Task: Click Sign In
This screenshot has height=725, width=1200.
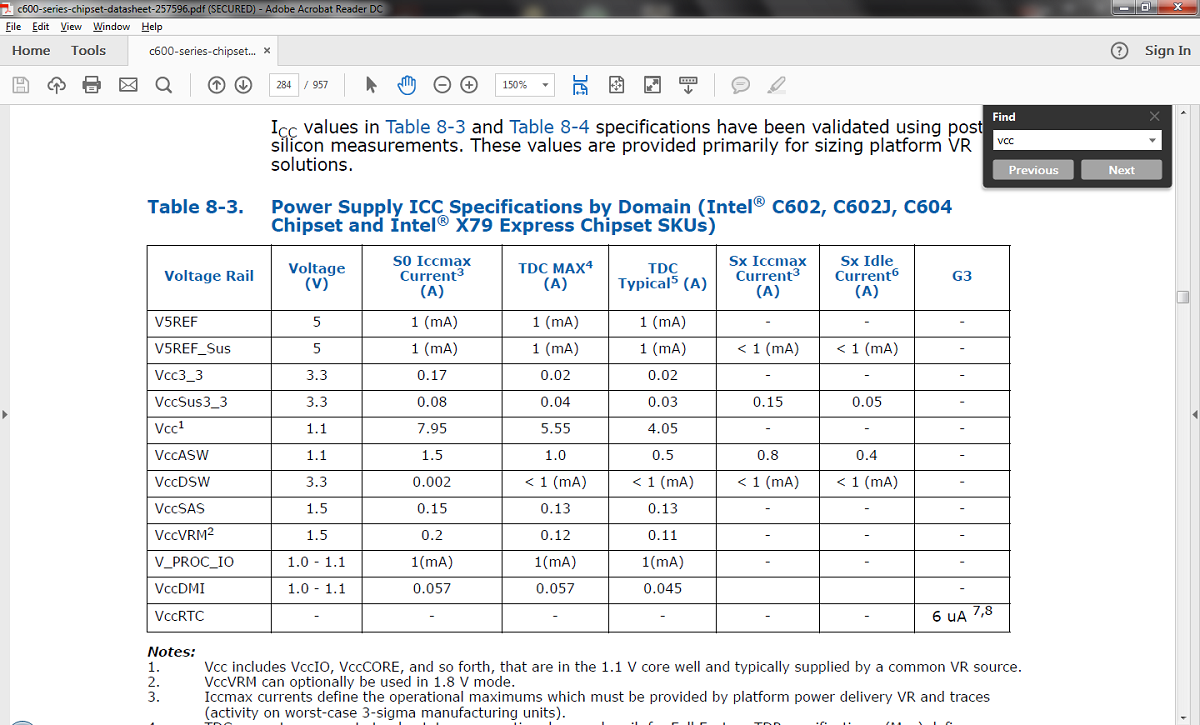Action: pyautogui.click(x=1168, y=50)
